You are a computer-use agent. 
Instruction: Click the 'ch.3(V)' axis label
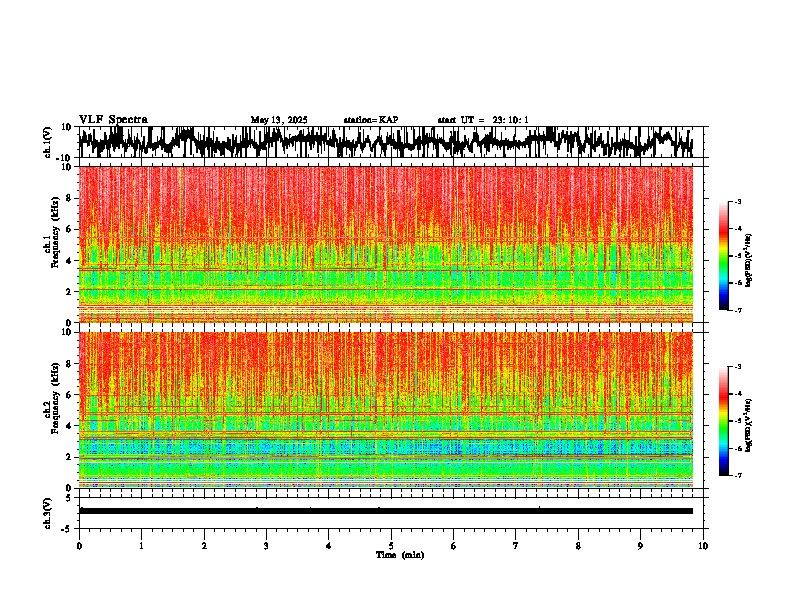coord(48,514)
